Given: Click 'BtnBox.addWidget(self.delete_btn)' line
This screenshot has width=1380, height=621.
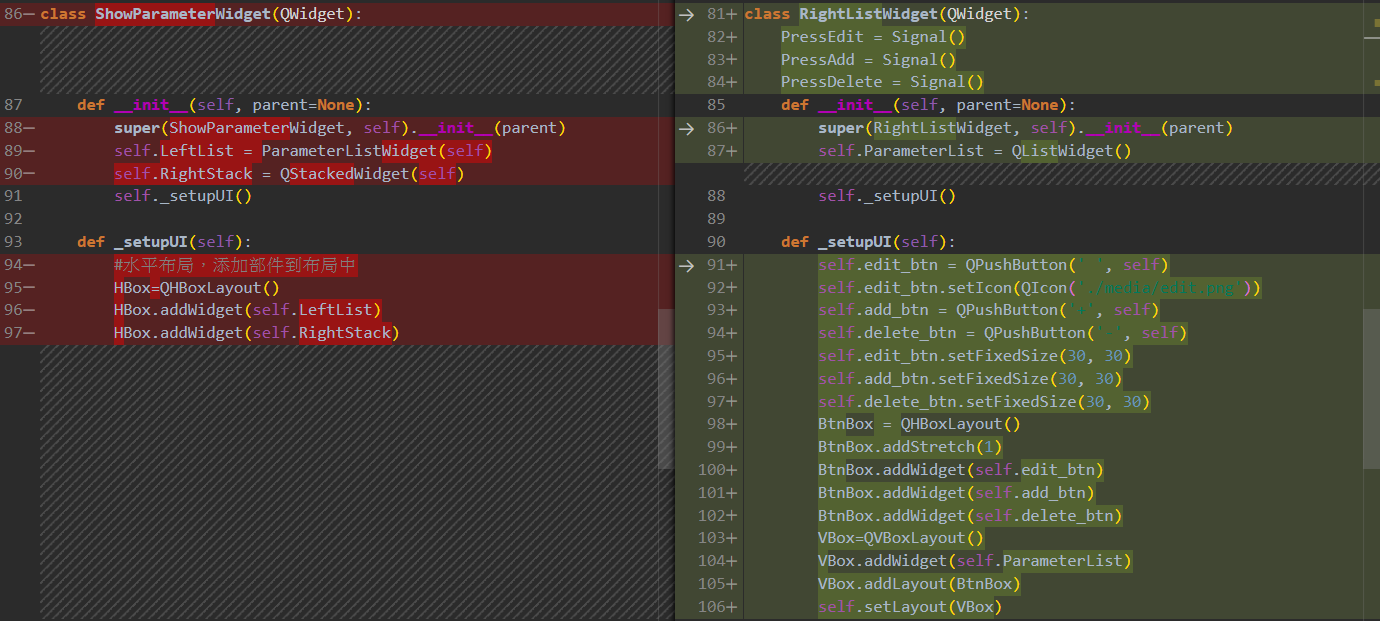Looking at the screenshot, I should [971, 516].
